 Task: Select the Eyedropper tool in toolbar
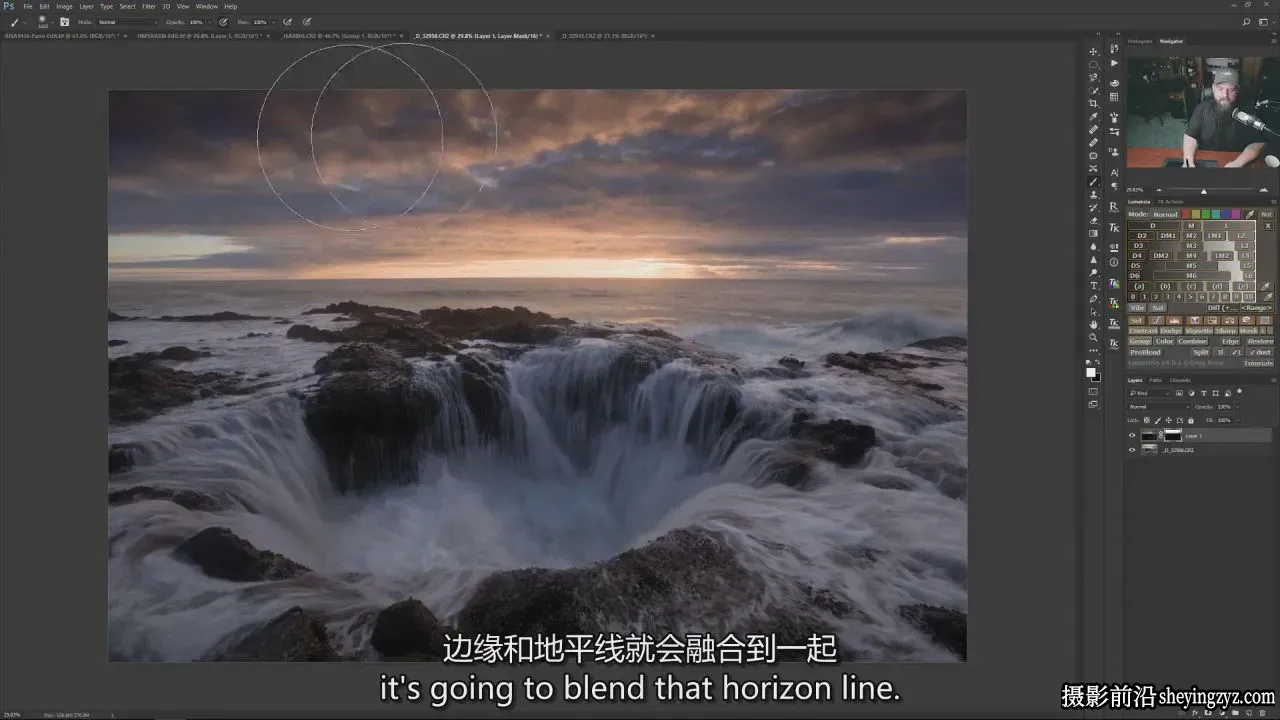(x=1094, y=116)
